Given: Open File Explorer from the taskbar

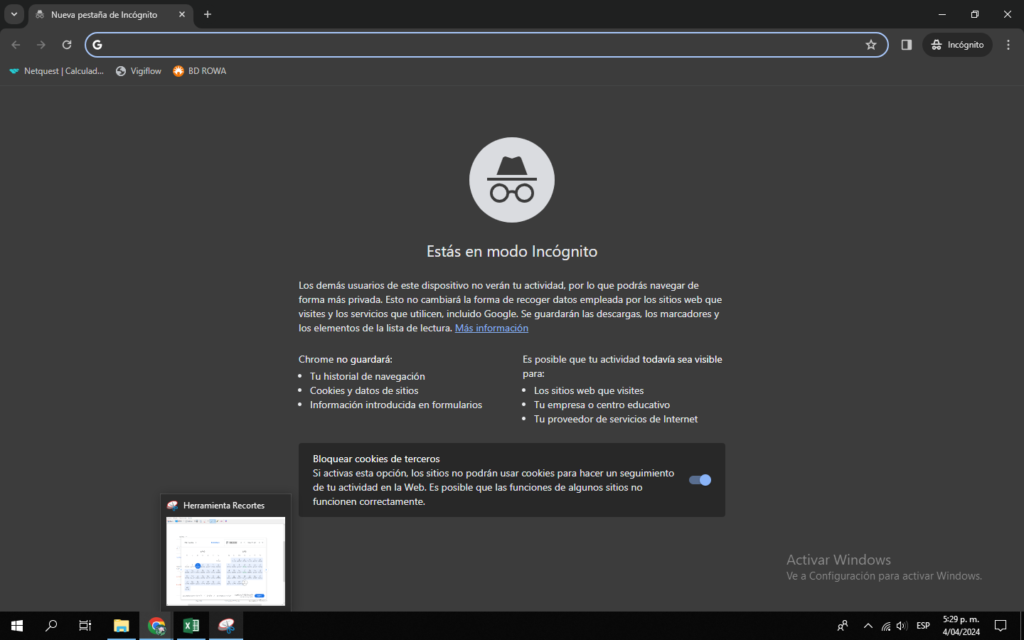Looking at the screenshot, I should pos(121,626).
